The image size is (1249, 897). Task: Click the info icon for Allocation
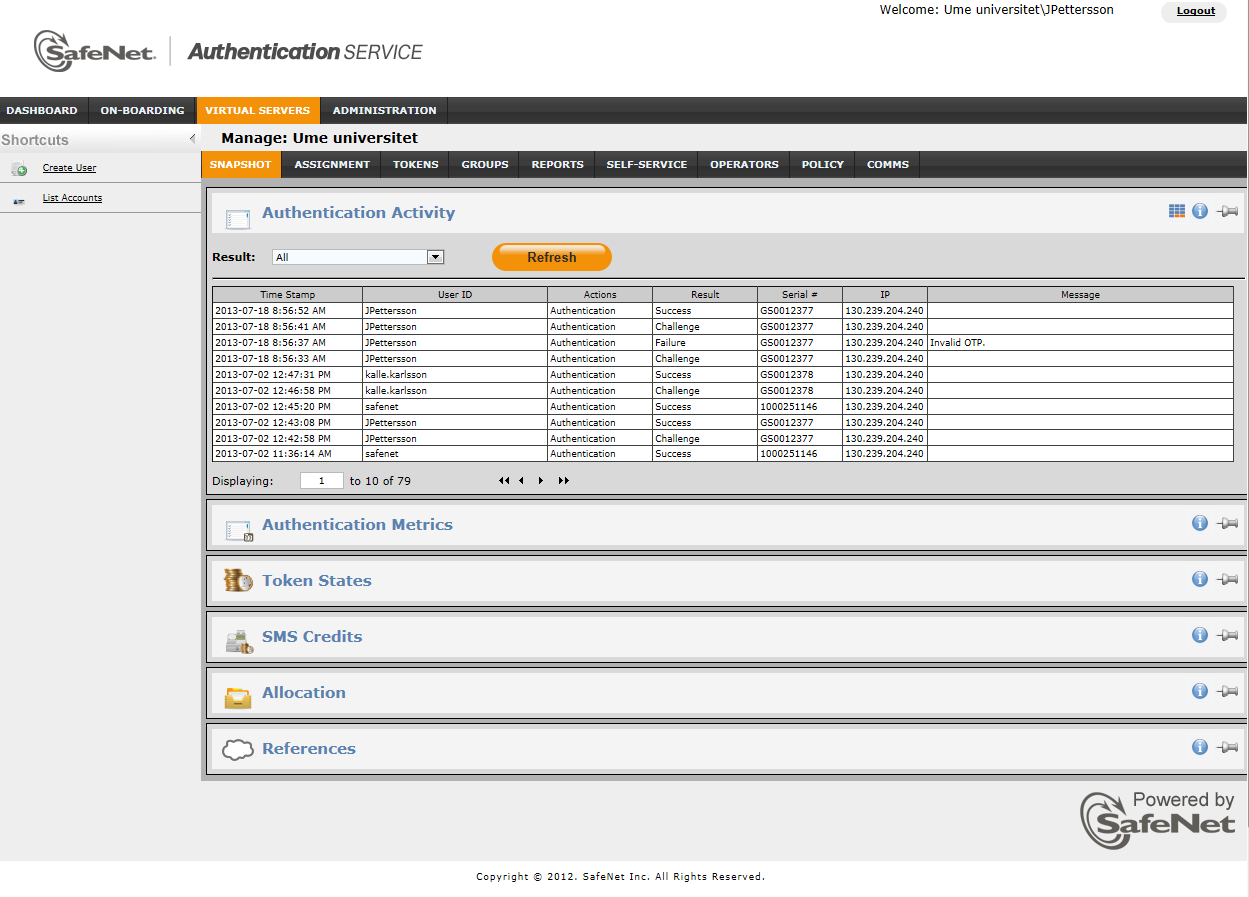point(1200,691)
